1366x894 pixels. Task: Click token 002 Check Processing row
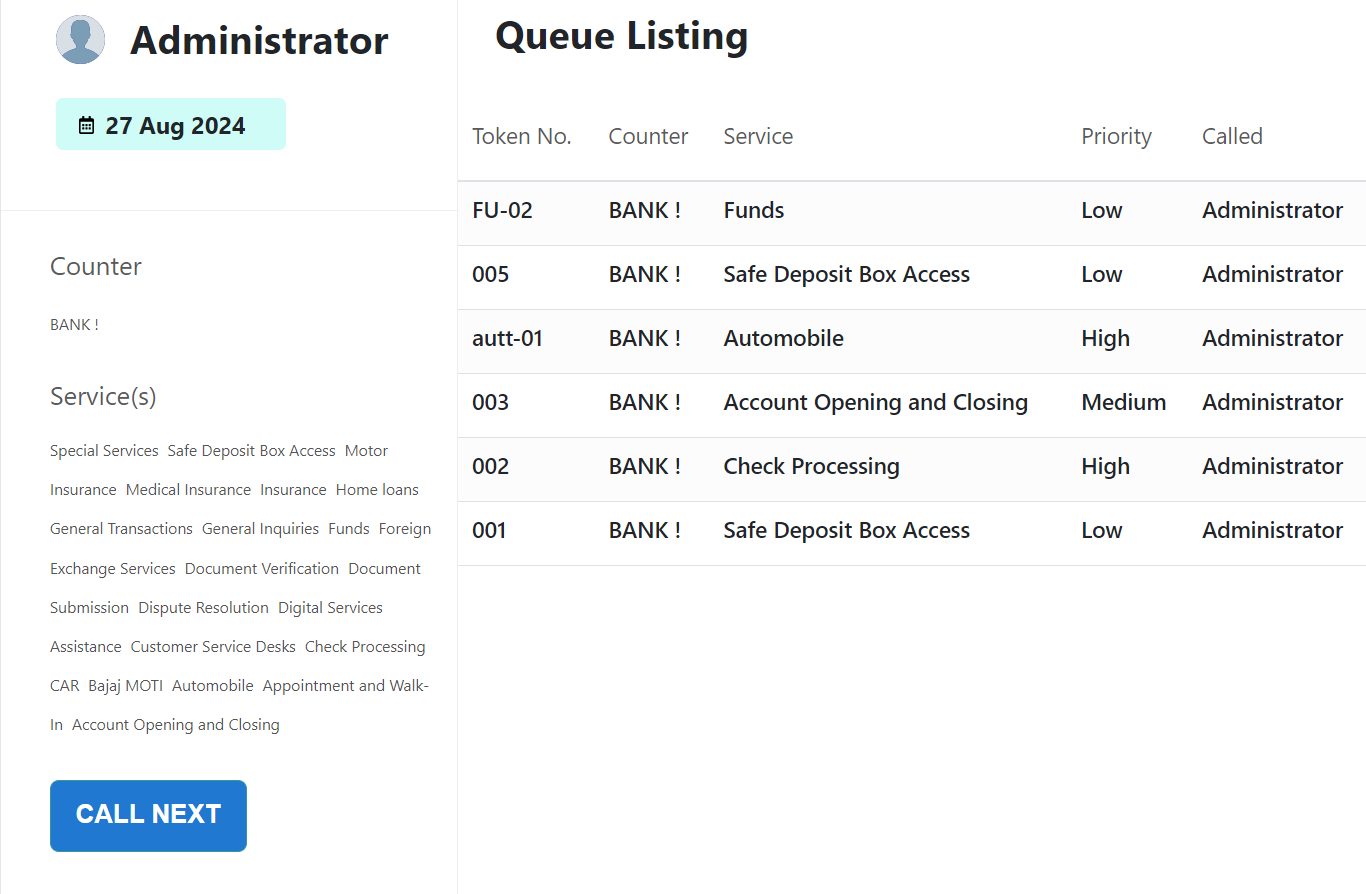[x=811, y=467]
